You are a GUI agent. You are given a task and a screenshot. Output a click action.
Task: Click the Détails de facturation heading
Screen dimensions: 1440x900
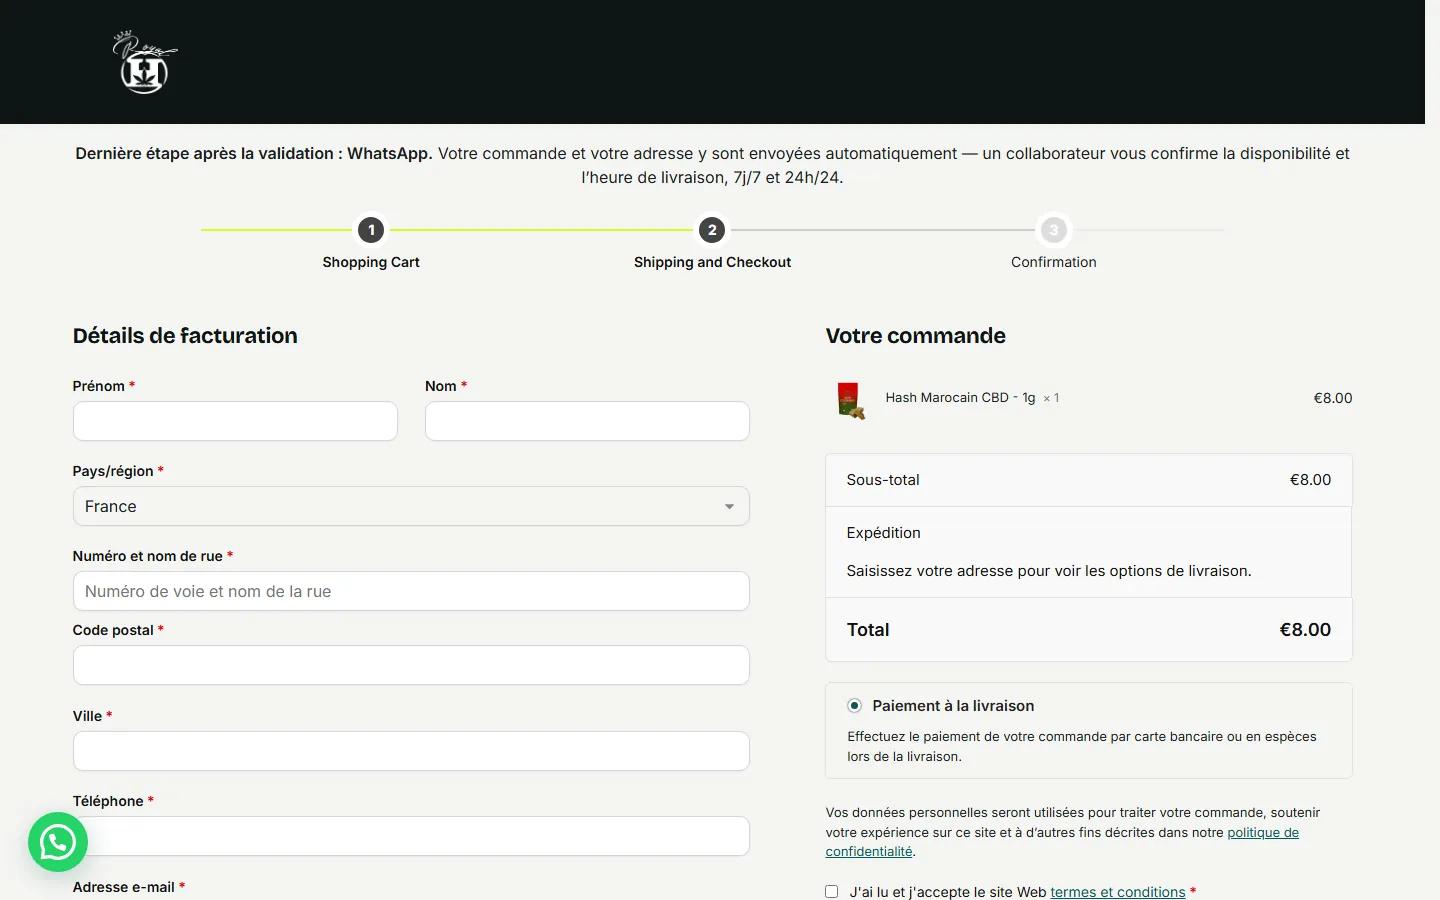185,336
